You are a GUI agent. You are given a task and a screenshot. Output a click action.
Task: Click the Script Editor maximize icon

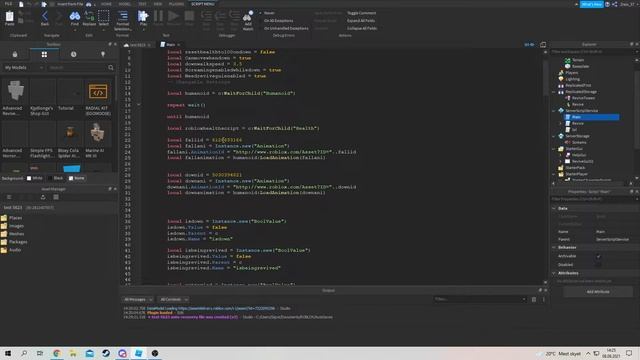click(543, 44)
